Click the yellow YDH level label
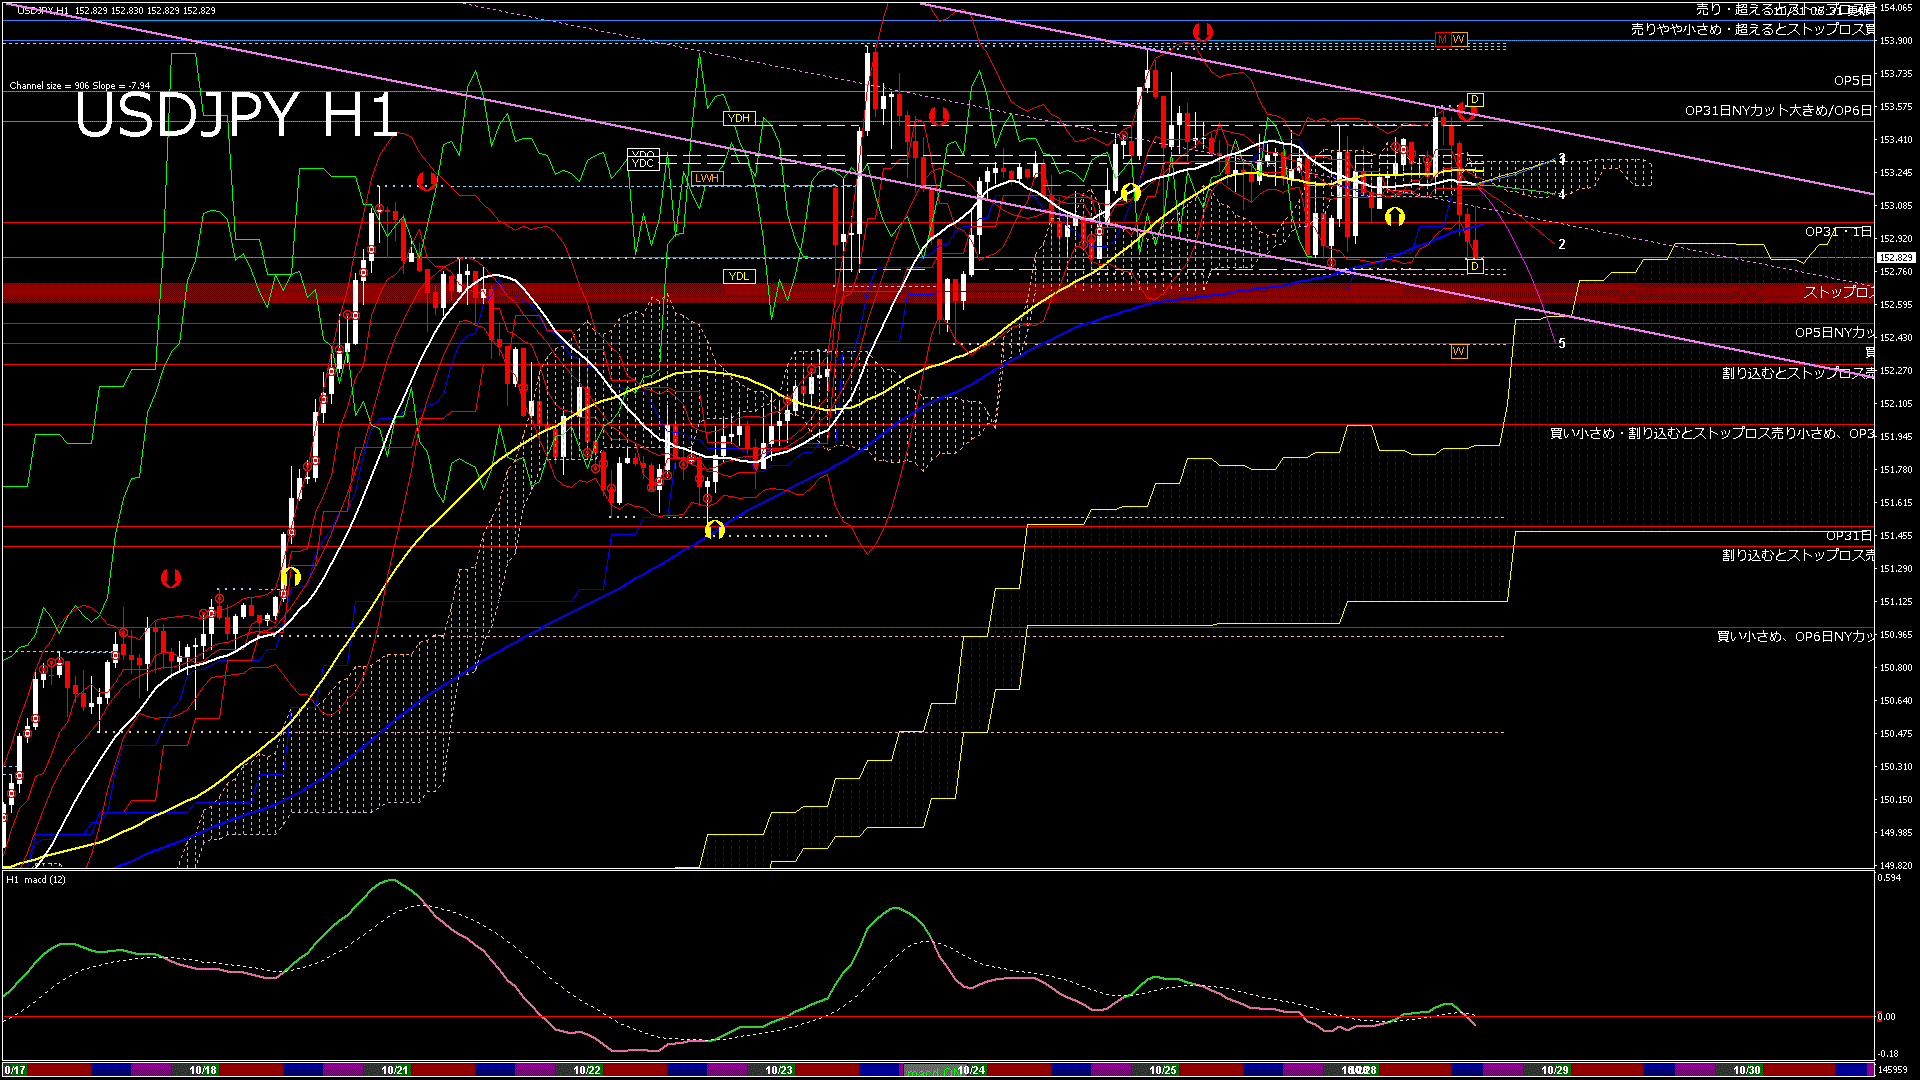Screen dimensions: 1920x1080 [x=738, y=118]
